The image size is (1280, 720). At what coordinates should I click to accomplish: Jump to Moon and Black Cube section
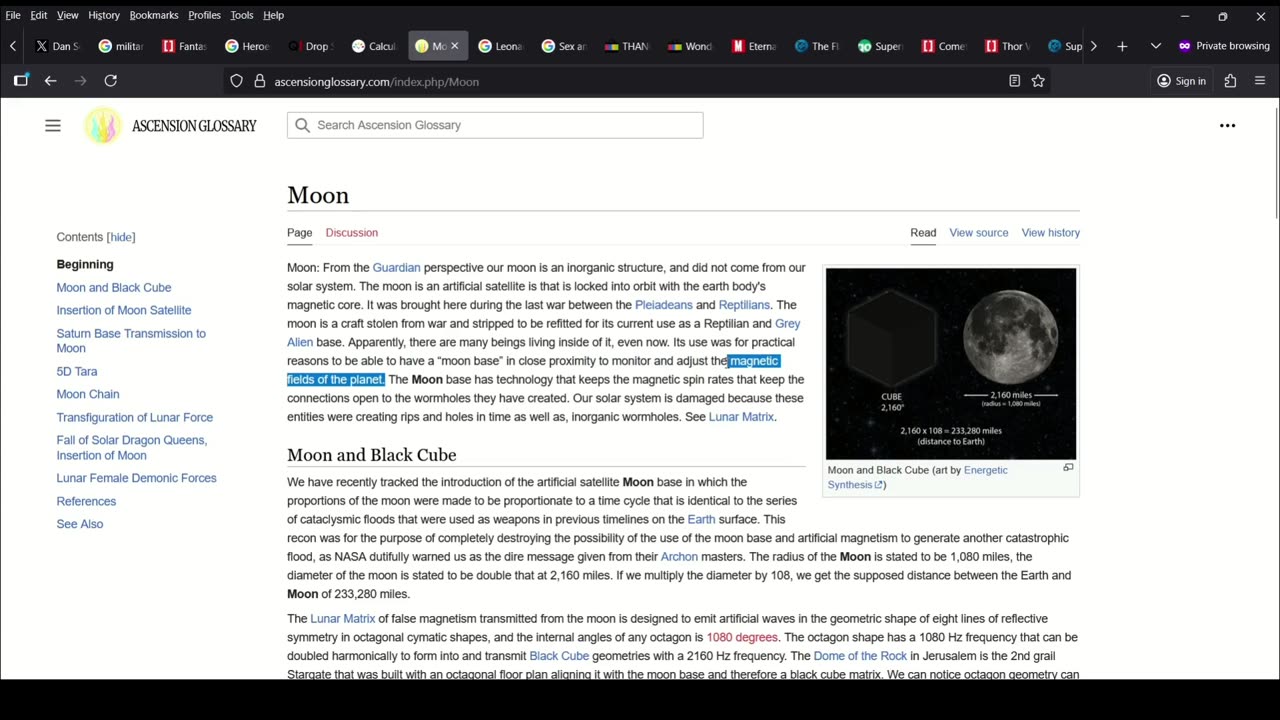click(113, 287)
